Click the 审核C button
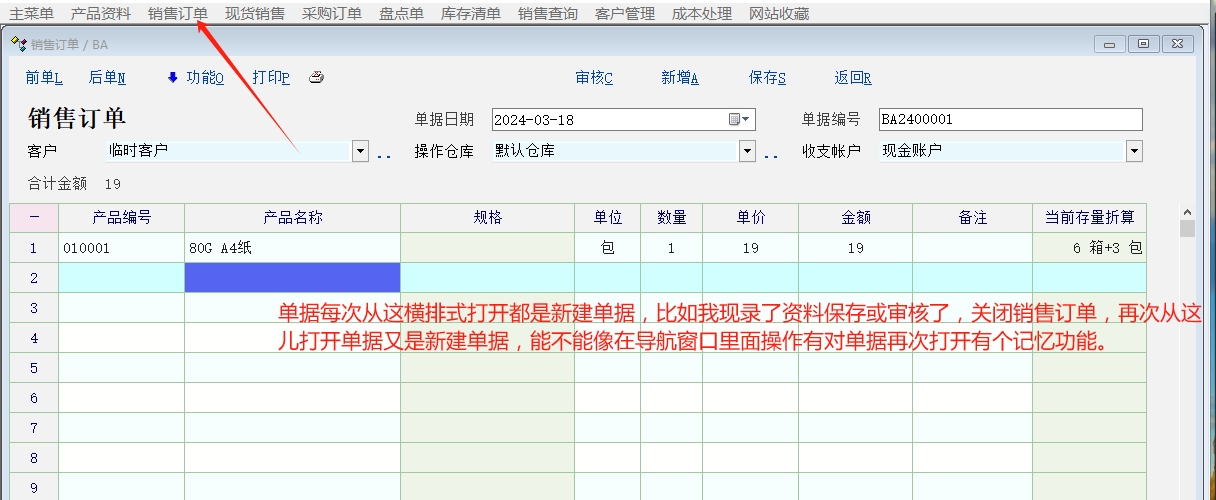1216x500 pixels. [x=594, y=78]
